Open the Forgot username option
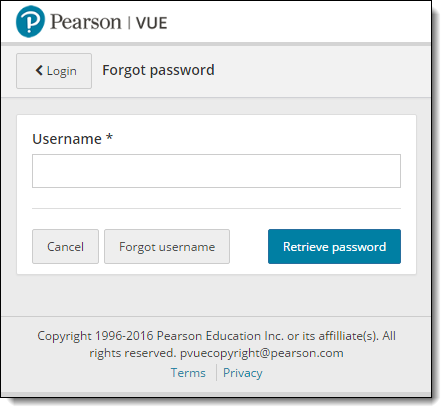 click(x=167, y=246)
